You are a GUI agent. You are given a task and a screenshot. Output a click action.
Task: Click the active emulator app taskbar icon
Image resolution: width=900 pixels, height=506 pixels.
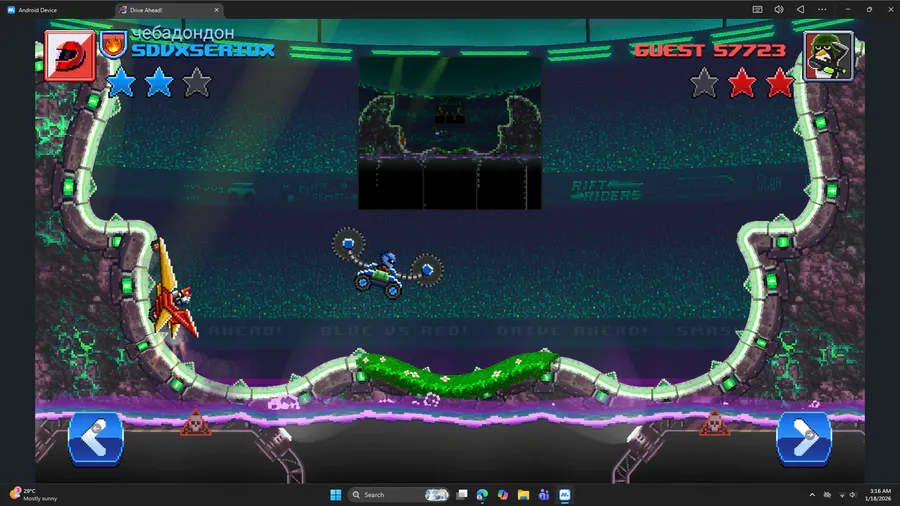pos(565,495)
